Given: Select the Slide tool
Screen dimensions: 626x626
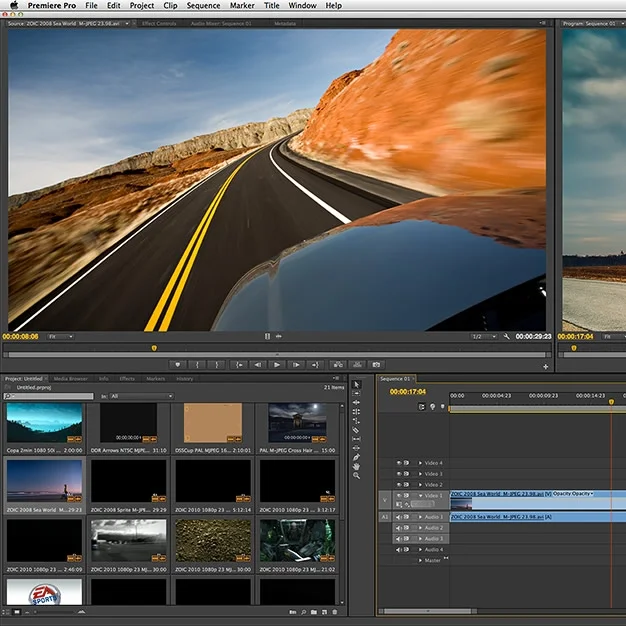Looking at the screenshot, I should click(x=356, y=448).
